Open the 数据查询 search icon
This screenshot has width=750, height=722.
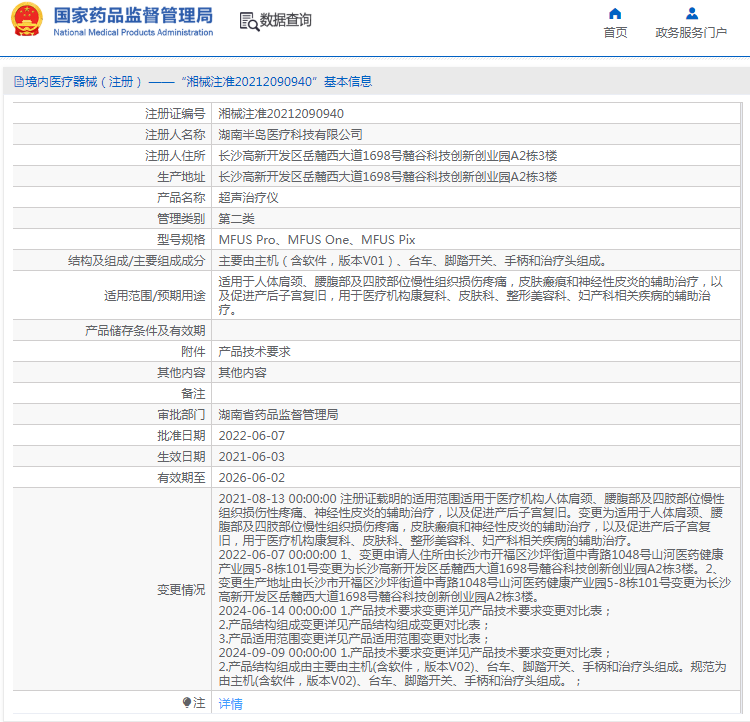tap(249, 22)
